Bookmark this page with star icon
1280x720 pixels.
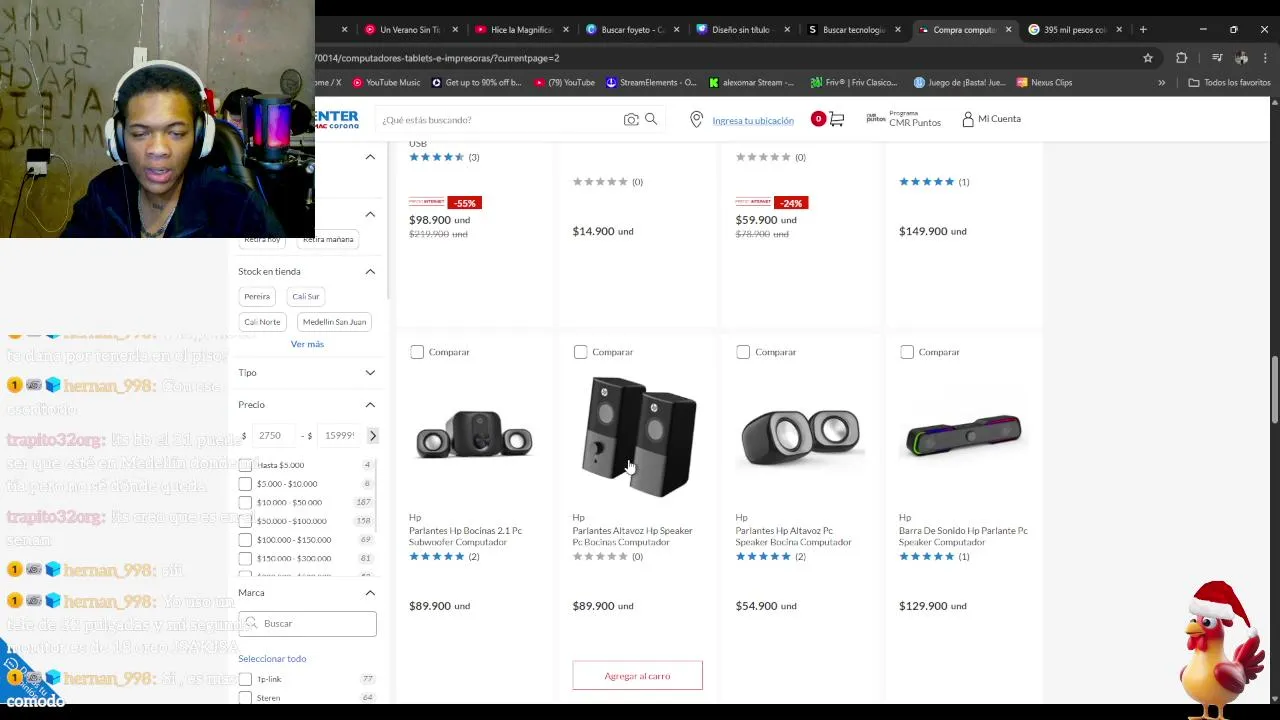1148,58
